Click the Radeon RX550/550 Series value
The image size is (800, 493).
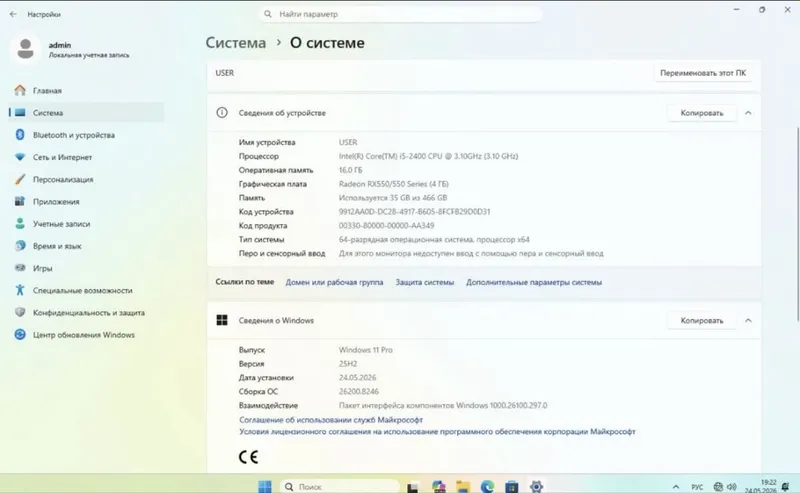pyautogui.click(x=393, y=184)
